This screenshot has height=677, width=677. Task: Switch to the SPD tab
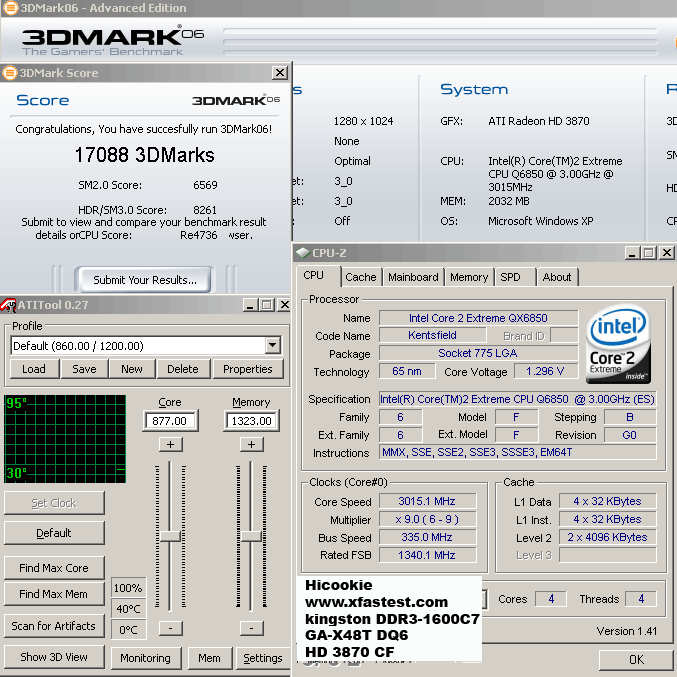coord(515,277)
